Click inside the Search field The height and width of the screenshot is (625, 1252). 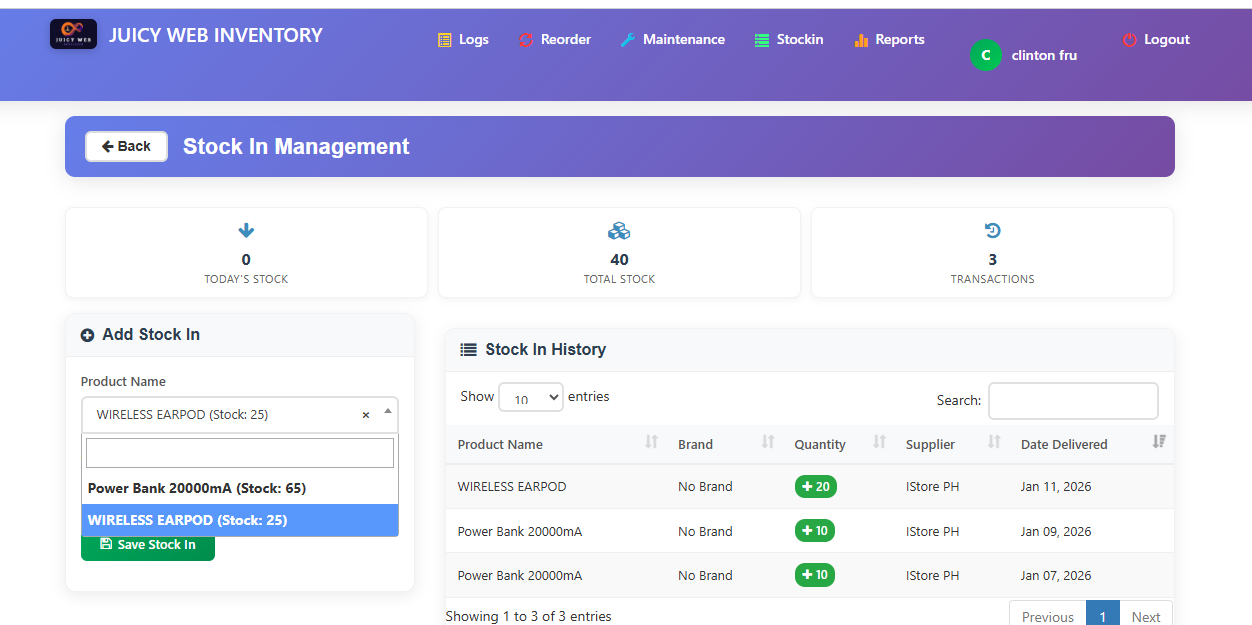click(1073, 400)
